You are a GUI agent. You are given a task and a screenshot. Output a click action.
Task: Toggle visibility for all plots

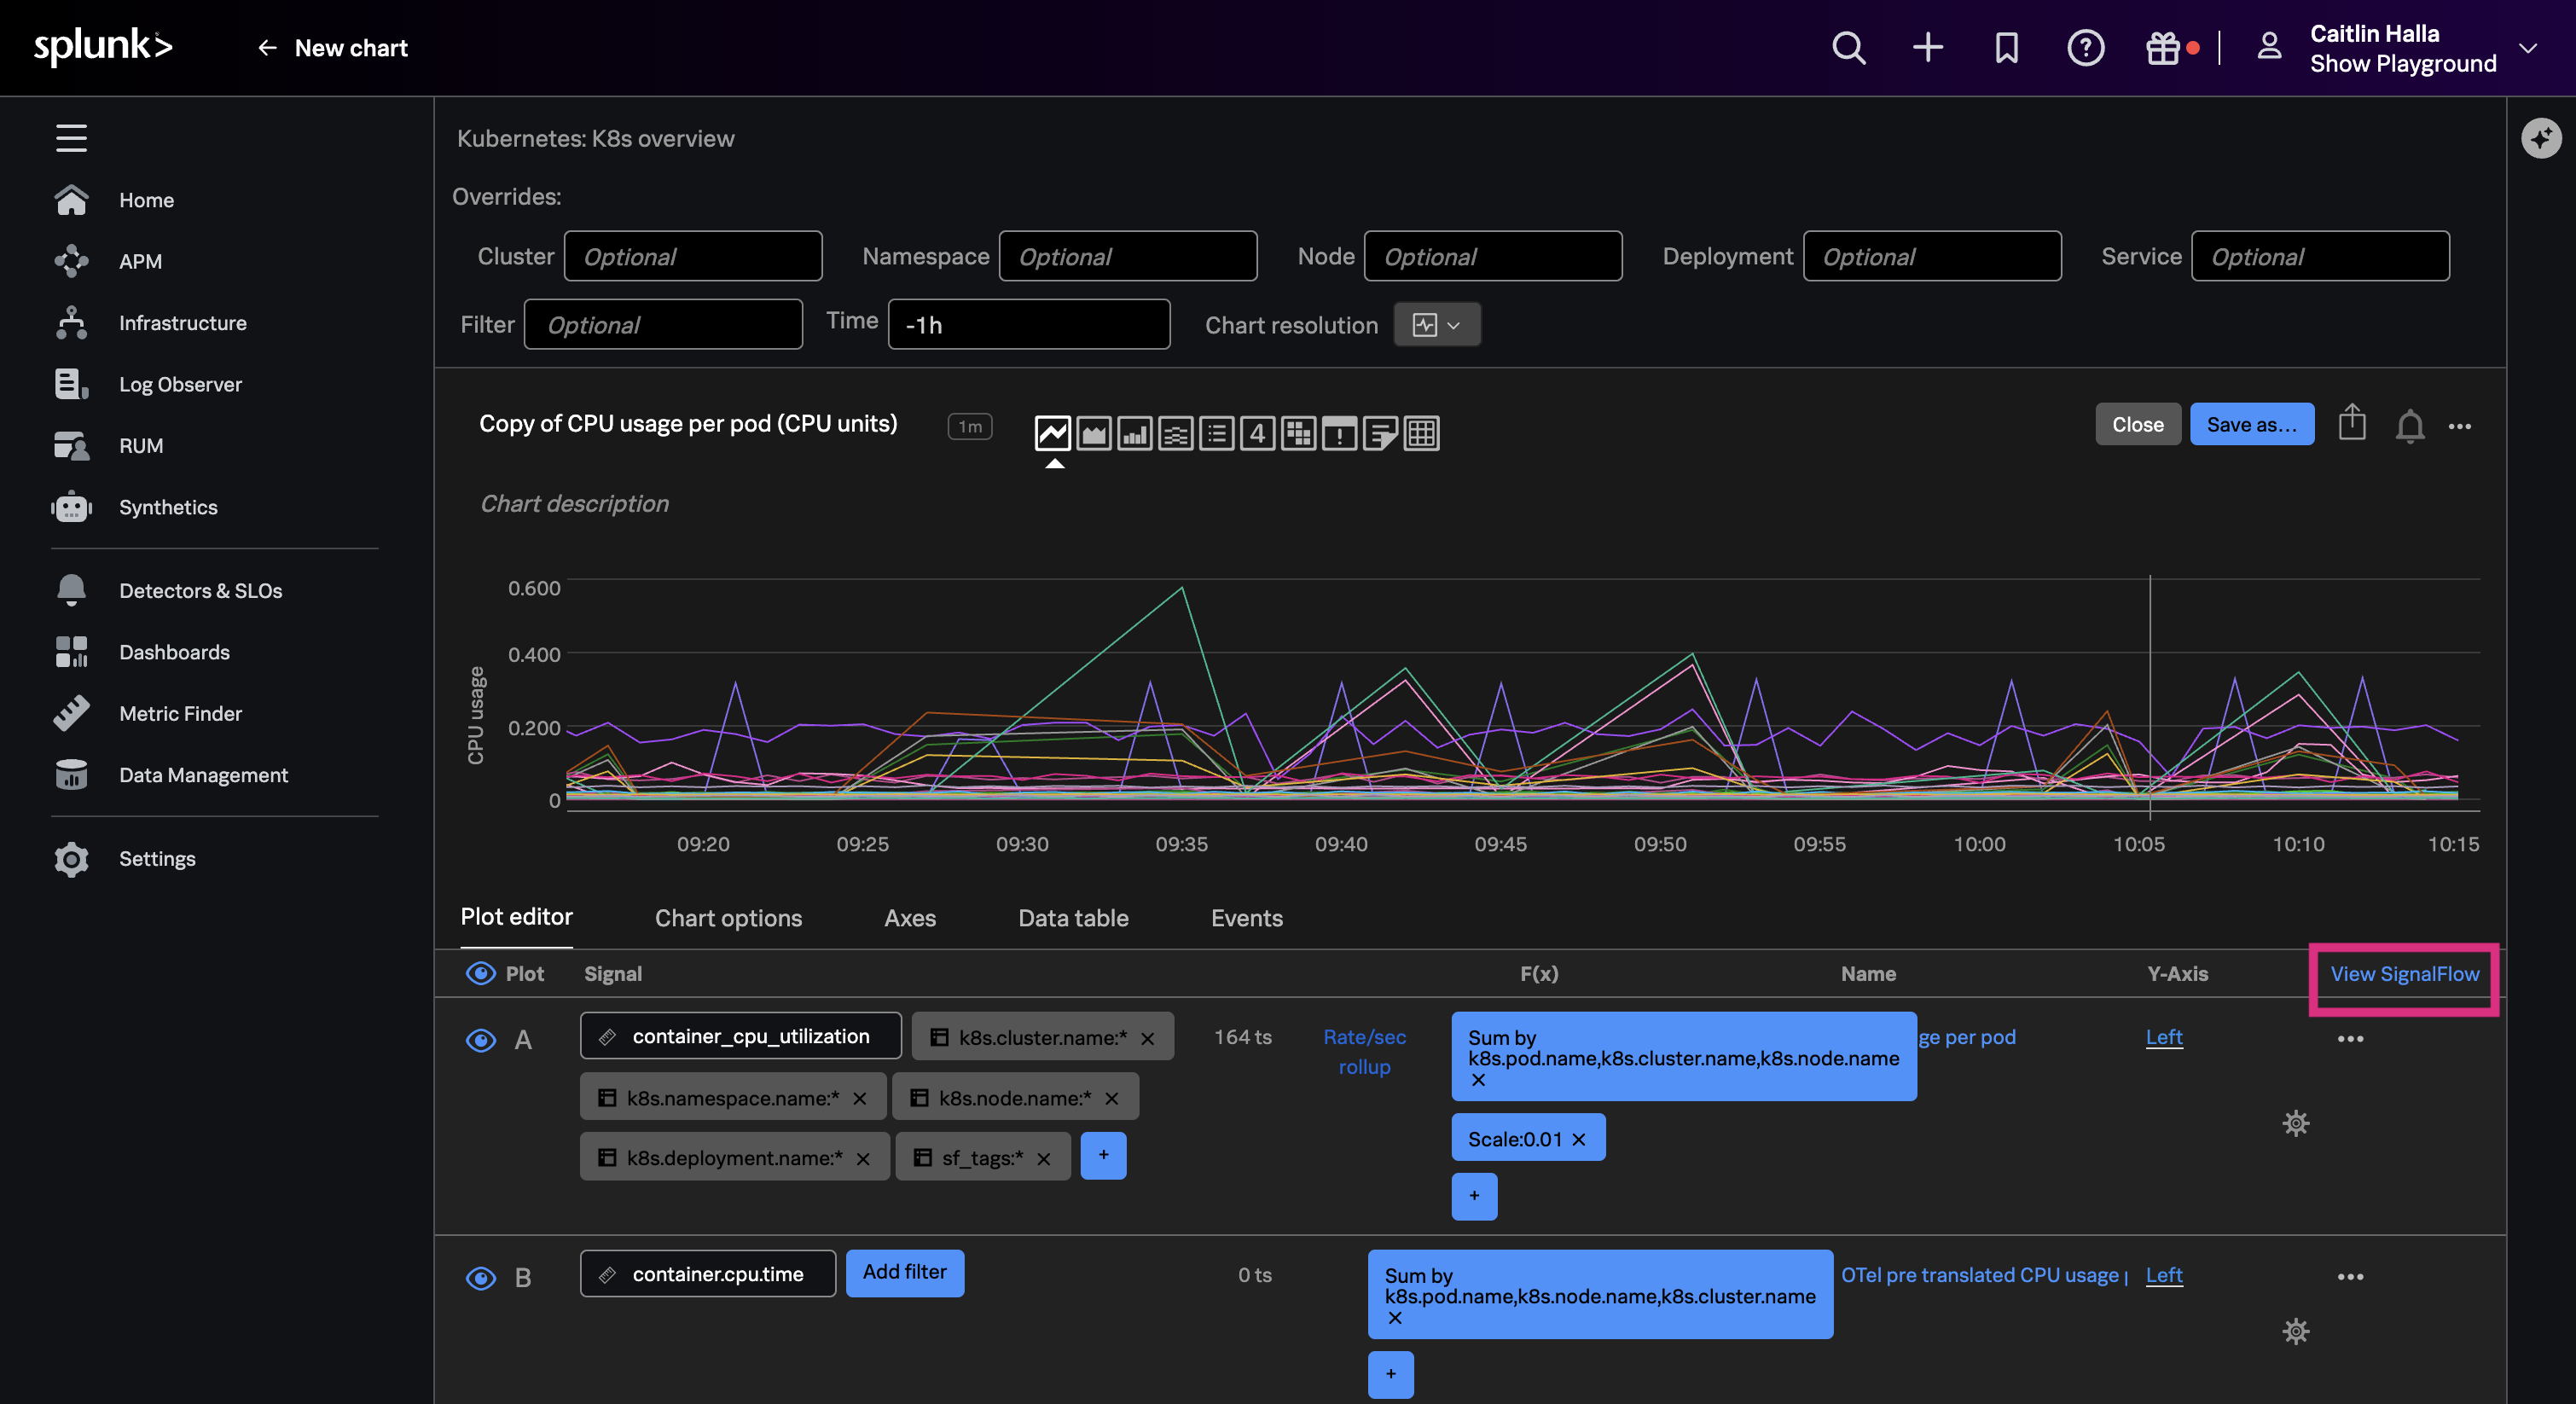coord(481,973)
